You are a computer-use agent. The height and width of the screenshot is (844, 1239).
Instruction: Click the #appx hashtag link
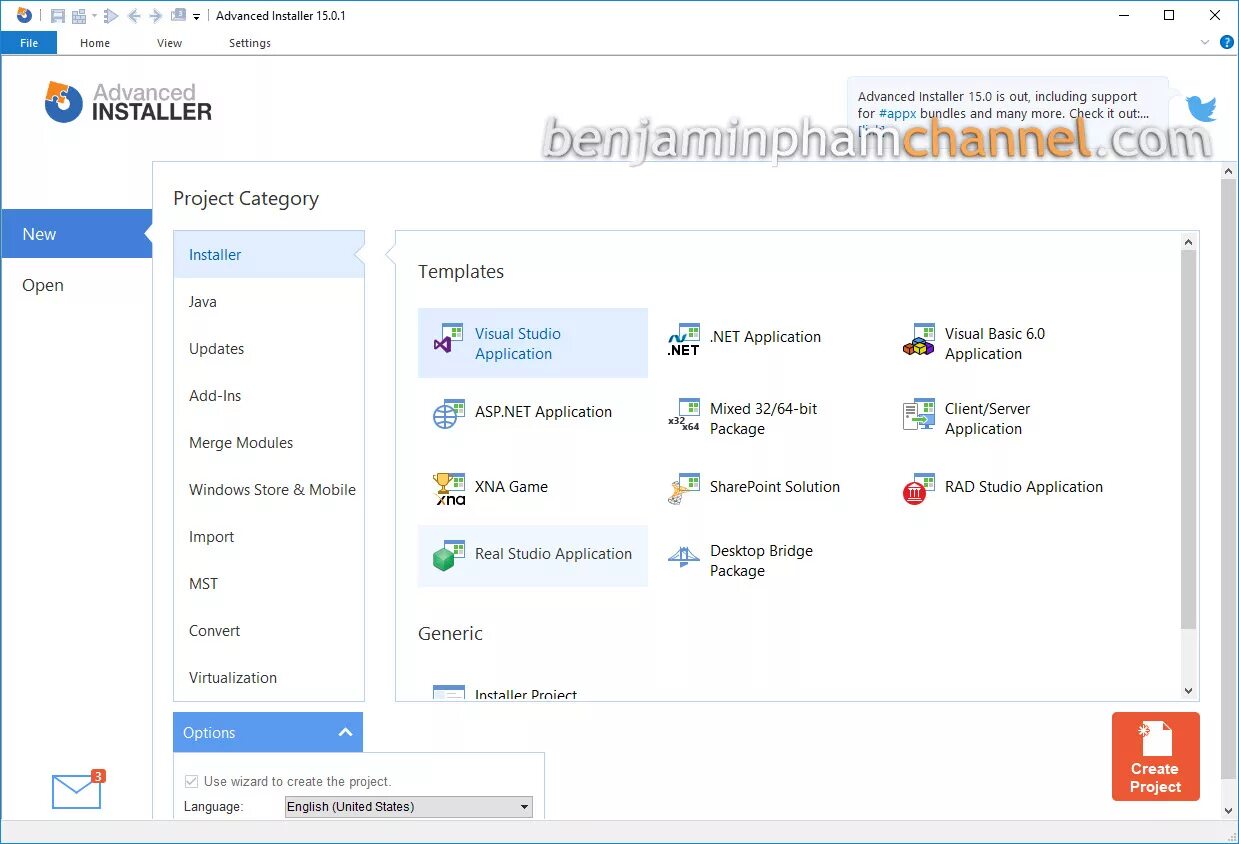[x=897, y=113]
